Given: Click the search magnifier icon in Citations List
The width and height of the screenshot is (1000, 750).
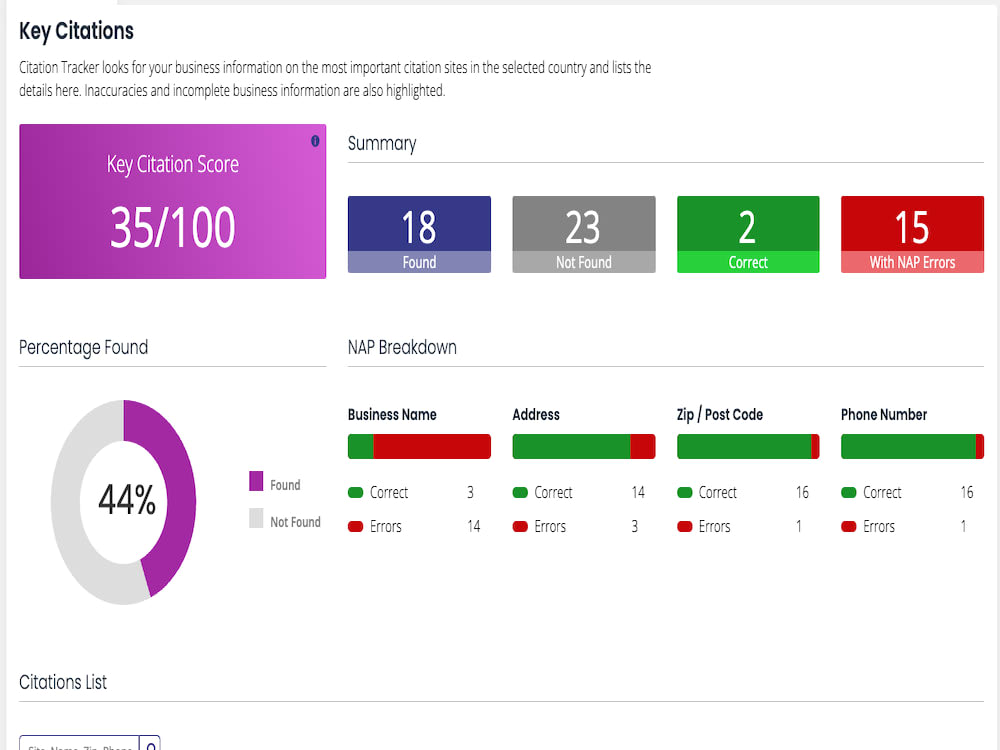Looking at the screenshot, I should coord(151,744).
